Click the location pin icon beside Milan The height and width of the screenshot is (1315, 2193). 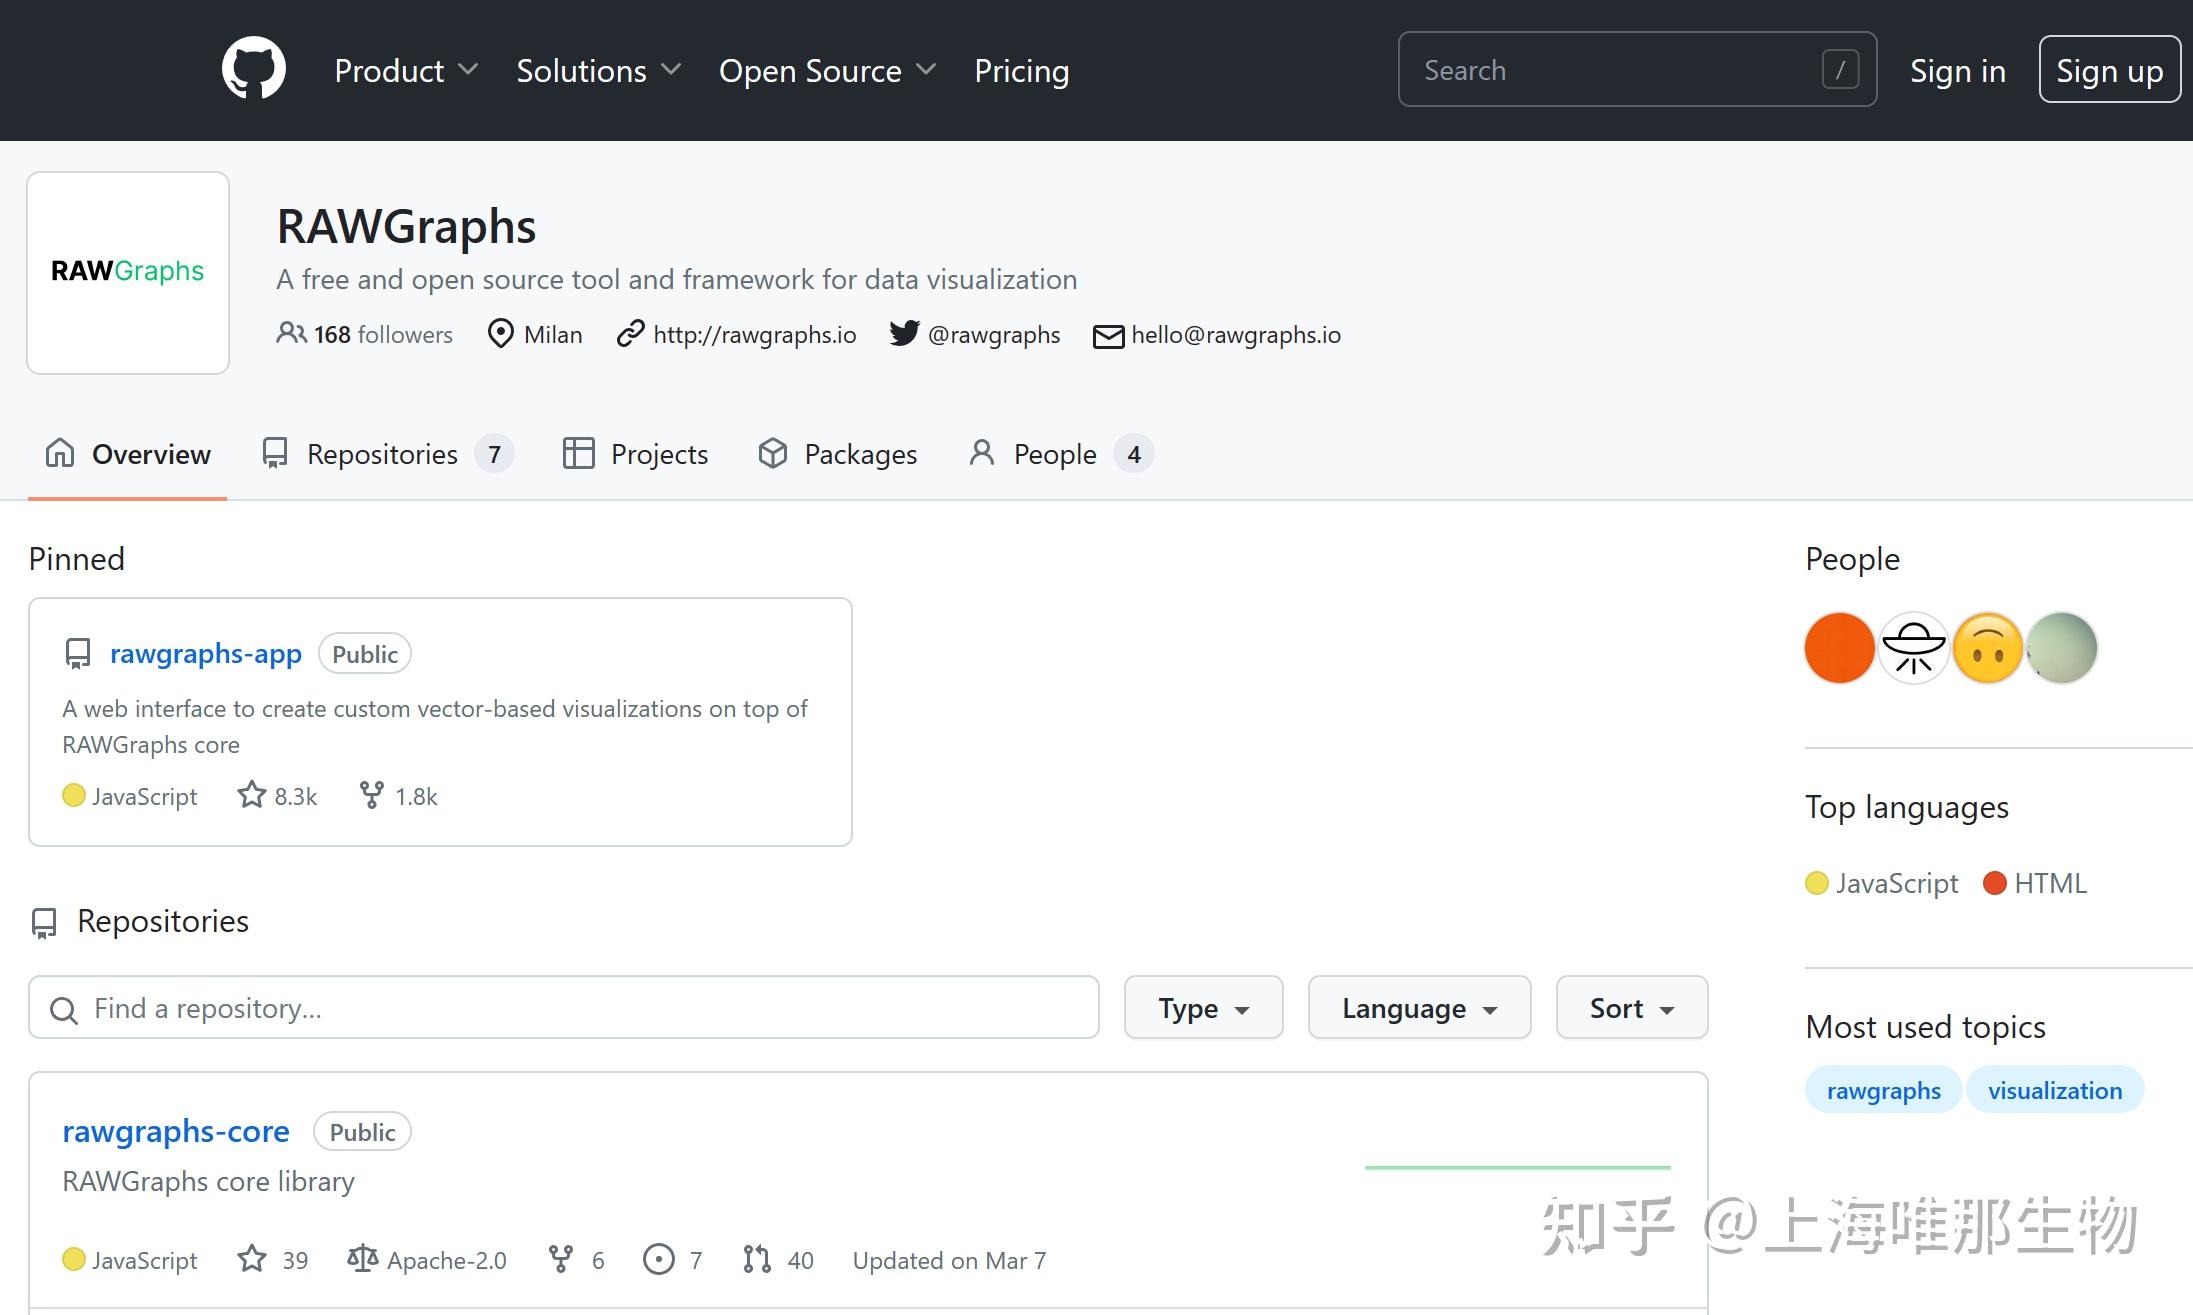pyautogui.click(x=500, y=334)
